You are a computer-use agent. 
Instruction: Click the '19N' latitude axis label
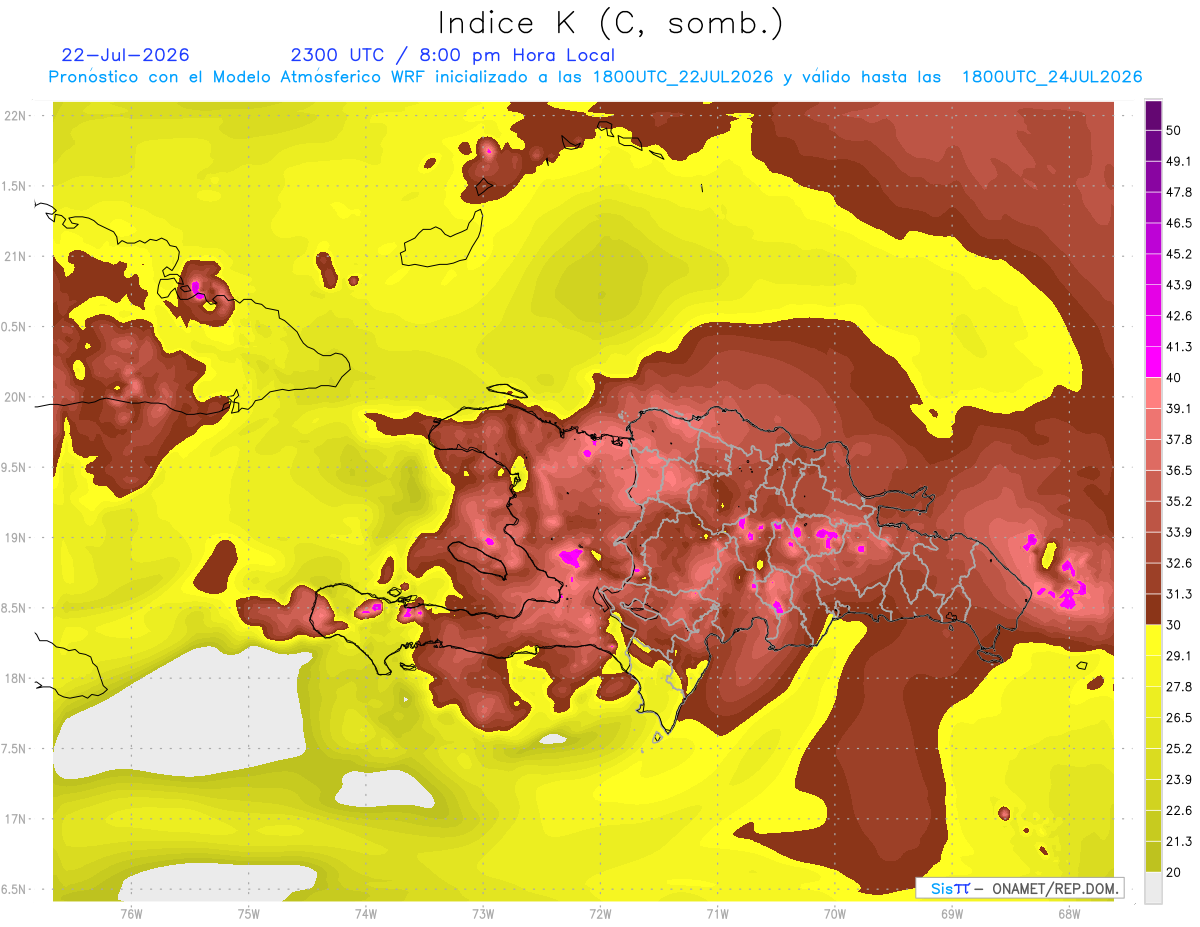[x=15, y=538]
